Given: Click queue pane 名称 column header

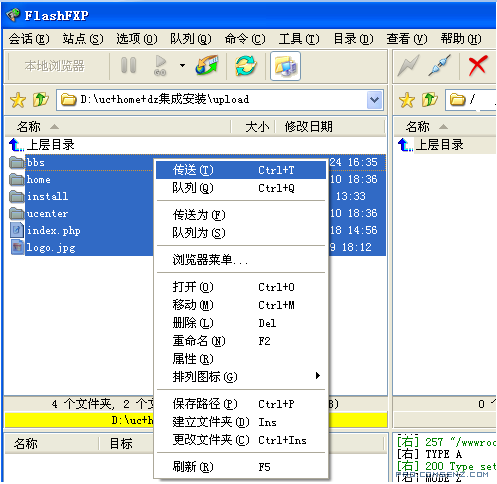Looking at the screenshot, I should 52,444.
